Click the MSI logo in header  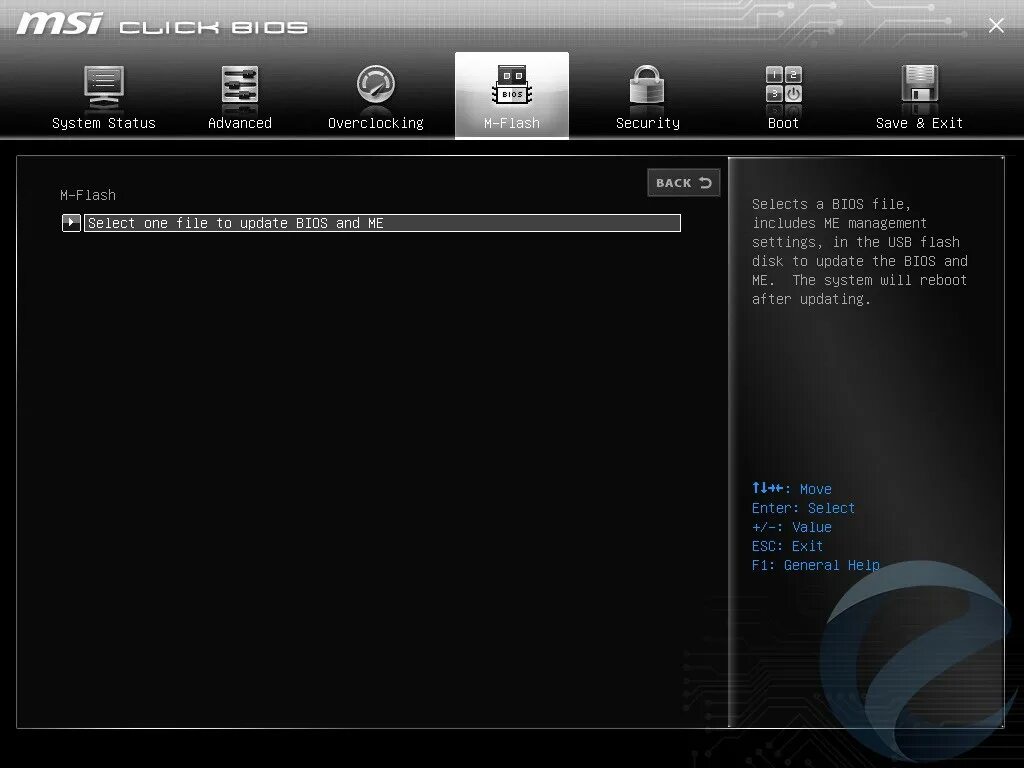(59, 24)
